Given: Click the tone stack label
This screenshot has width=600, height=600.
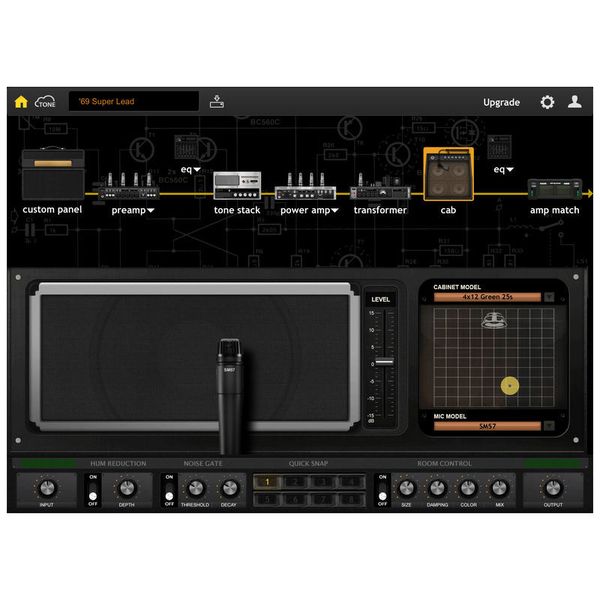Looking at the screenshot, I should click(x=237, y=210).
